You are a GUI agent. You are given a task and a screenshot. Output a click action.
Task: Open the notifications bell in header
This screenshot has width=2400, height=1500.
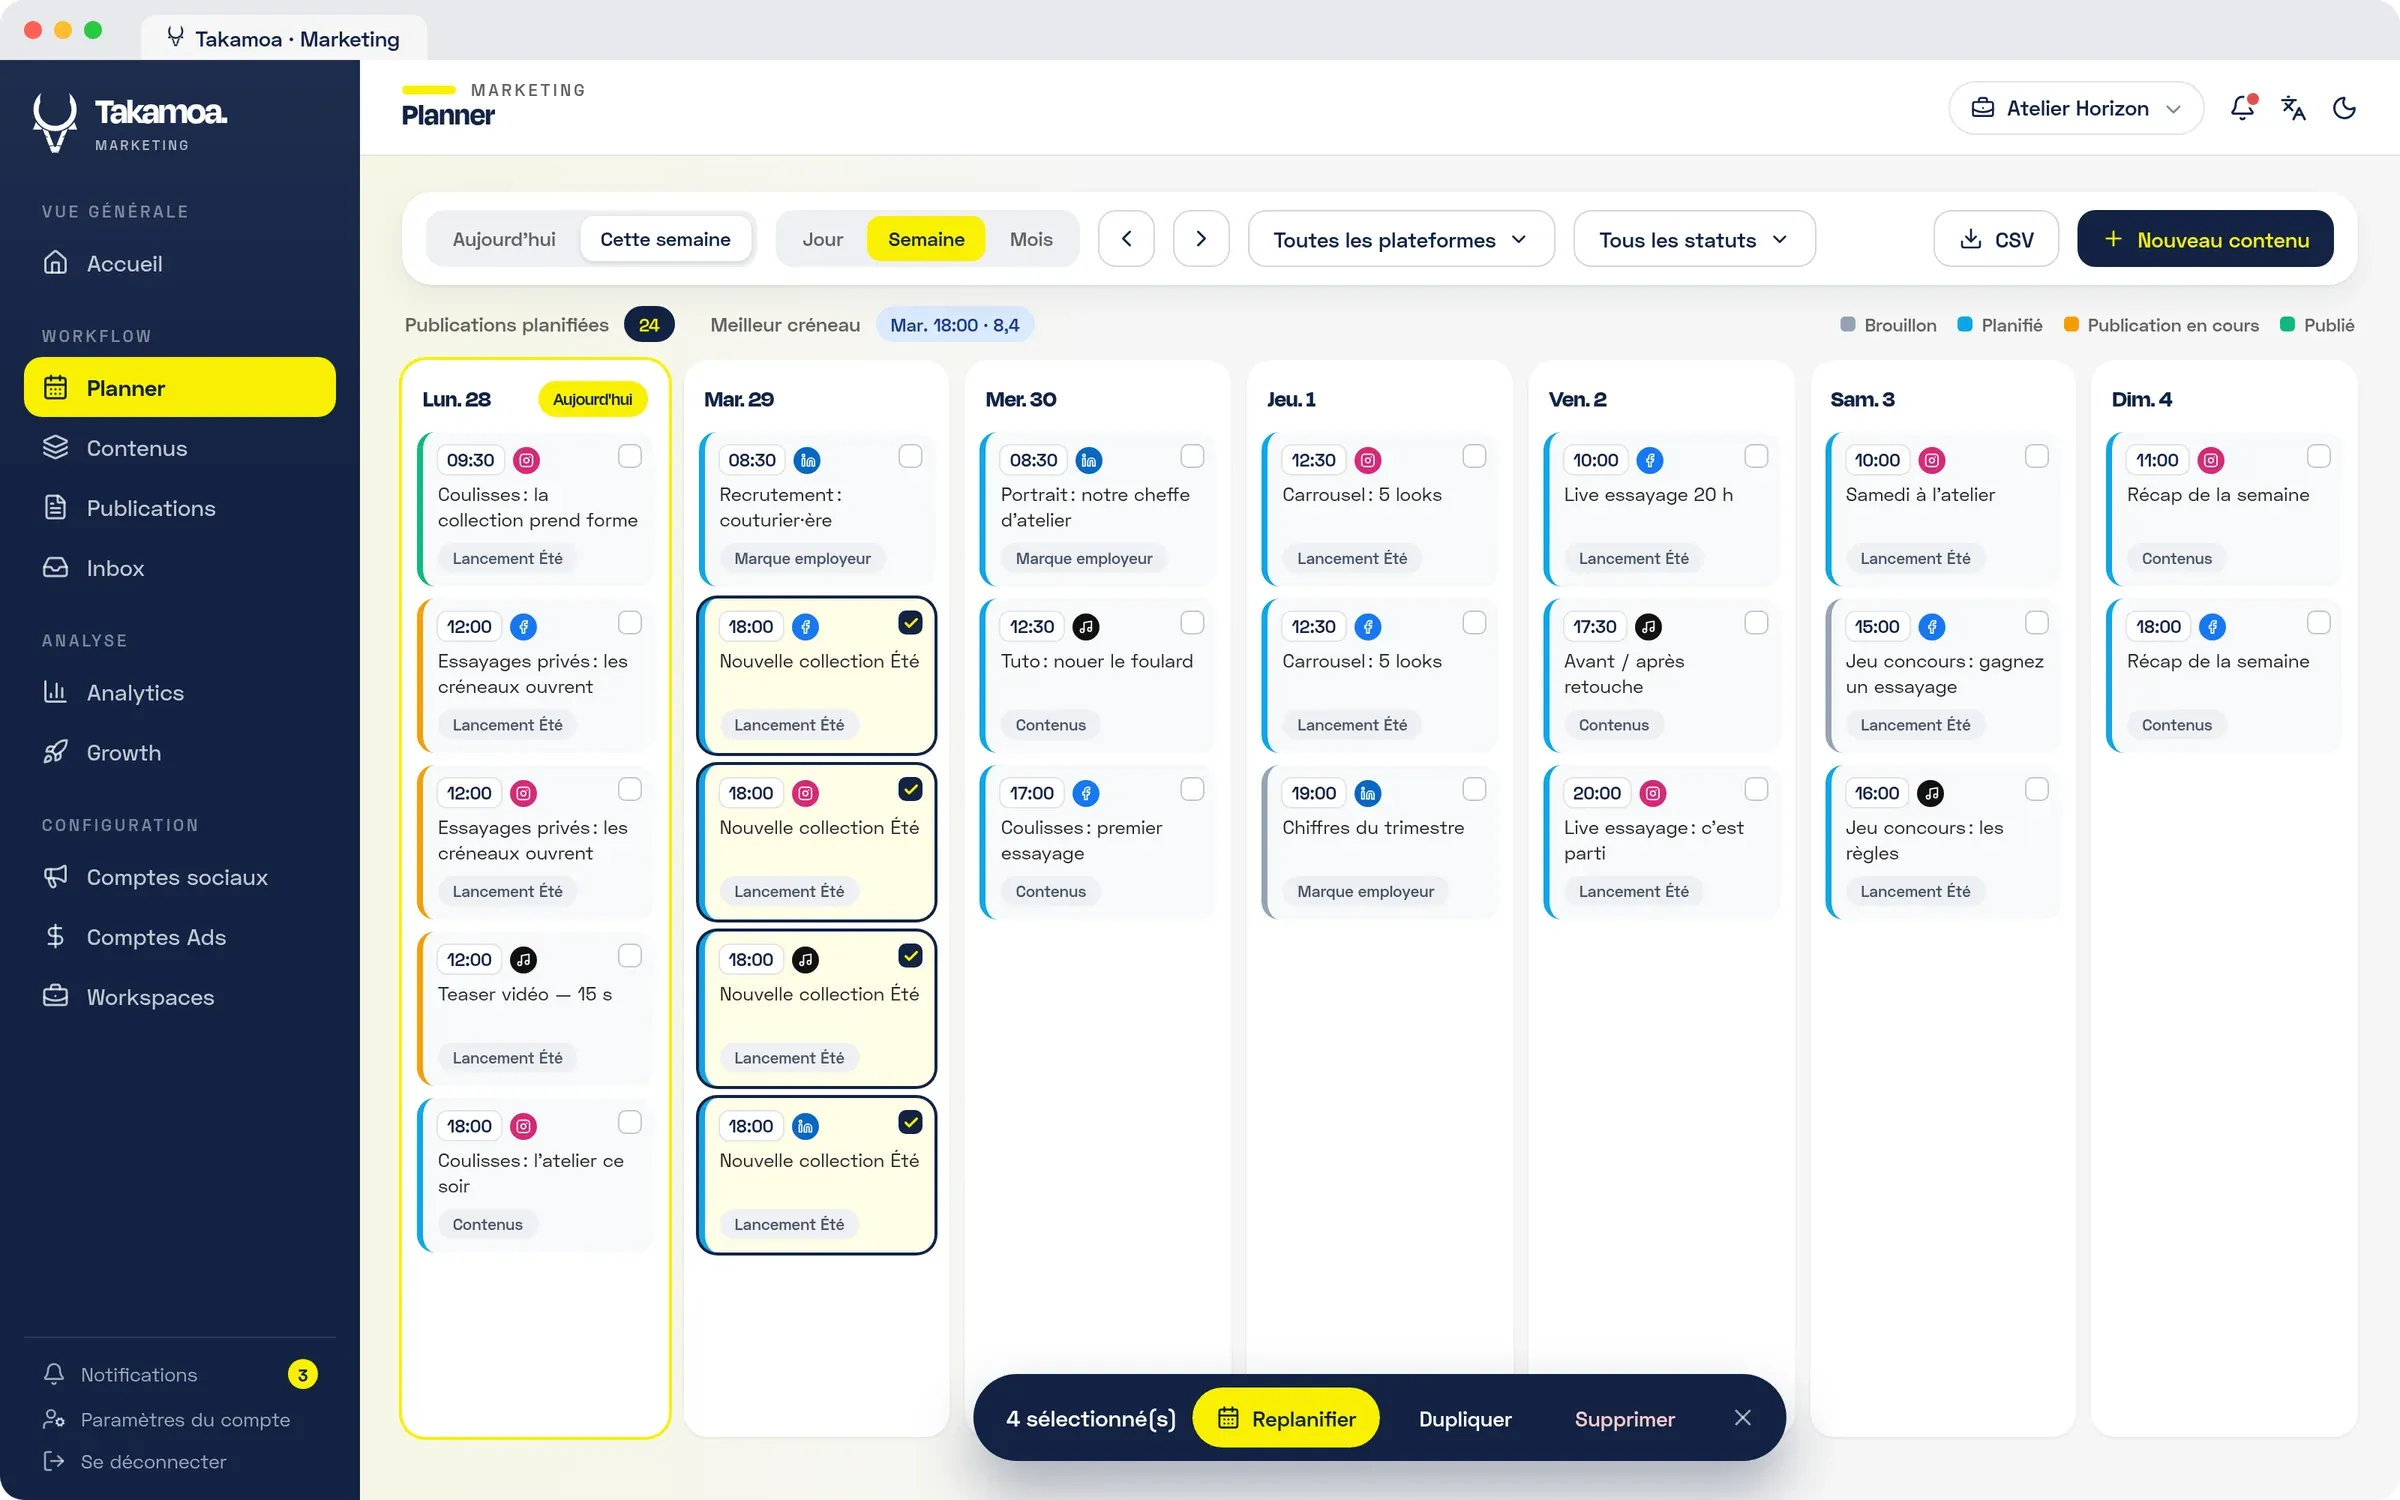point(2243,108)
